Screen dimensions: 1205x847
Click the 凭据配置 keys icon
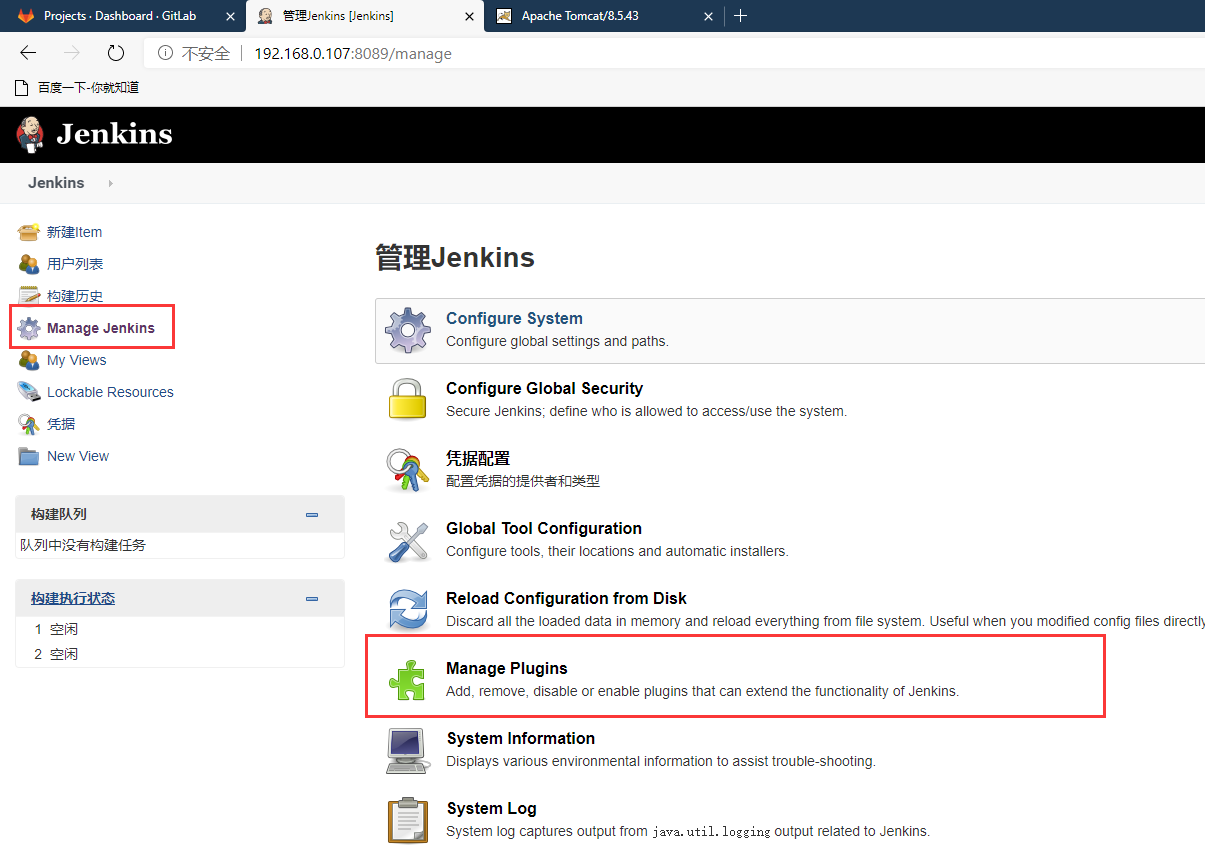point(408,470)
